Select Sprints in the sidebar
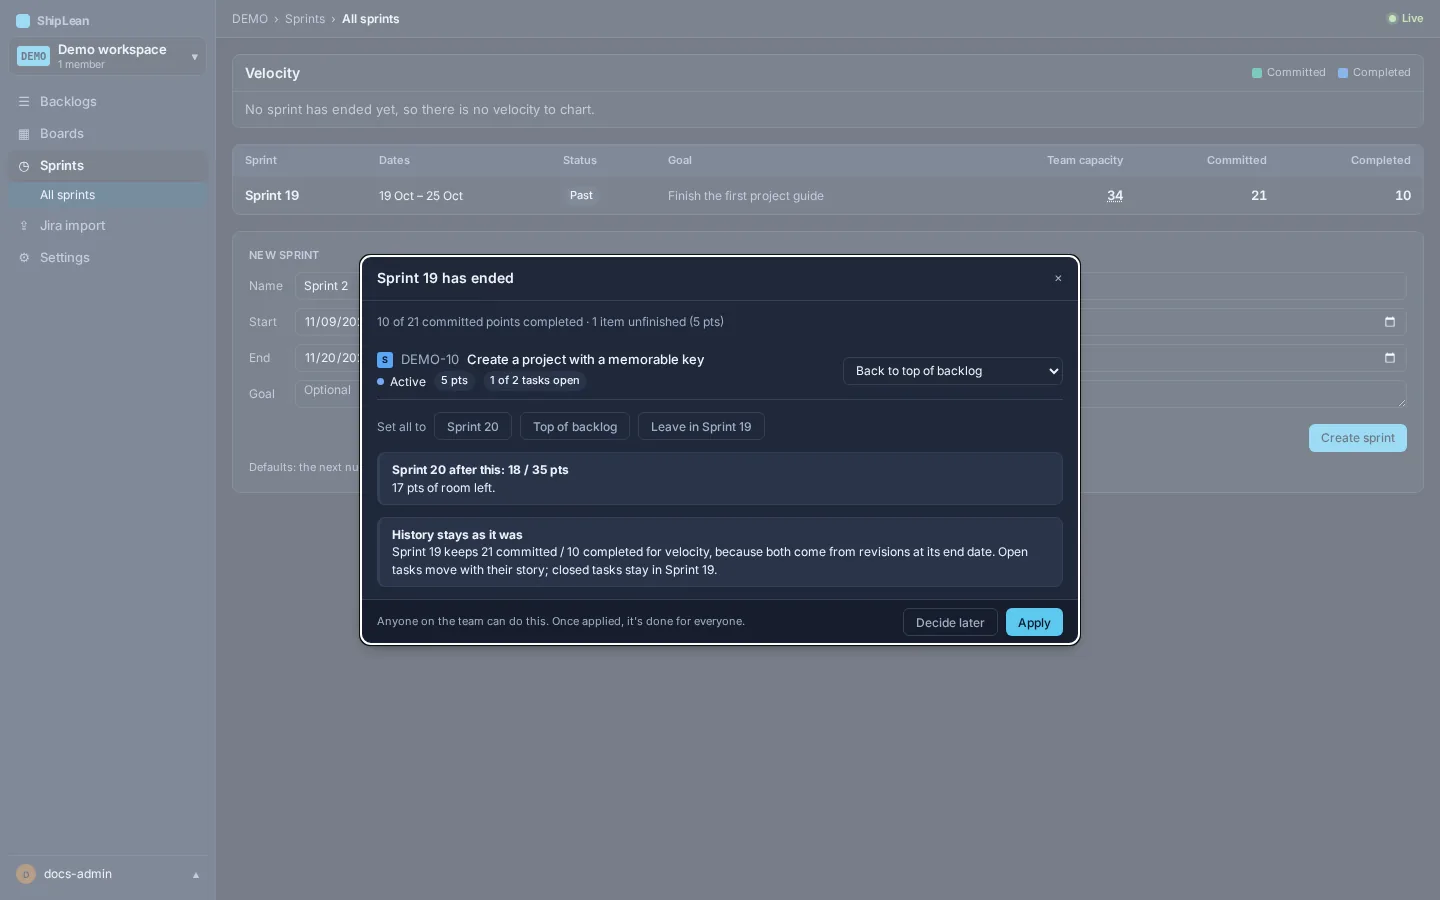The width and height of the screenshot is (1440, 900). 108,166
